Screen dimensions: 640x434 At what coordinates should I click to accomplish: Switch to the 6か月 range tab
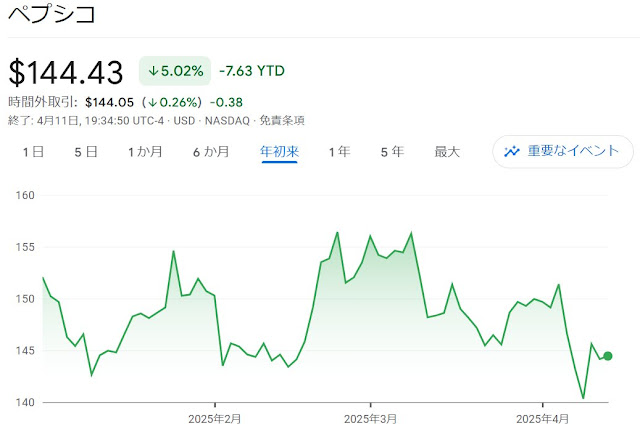coord(211,152)
